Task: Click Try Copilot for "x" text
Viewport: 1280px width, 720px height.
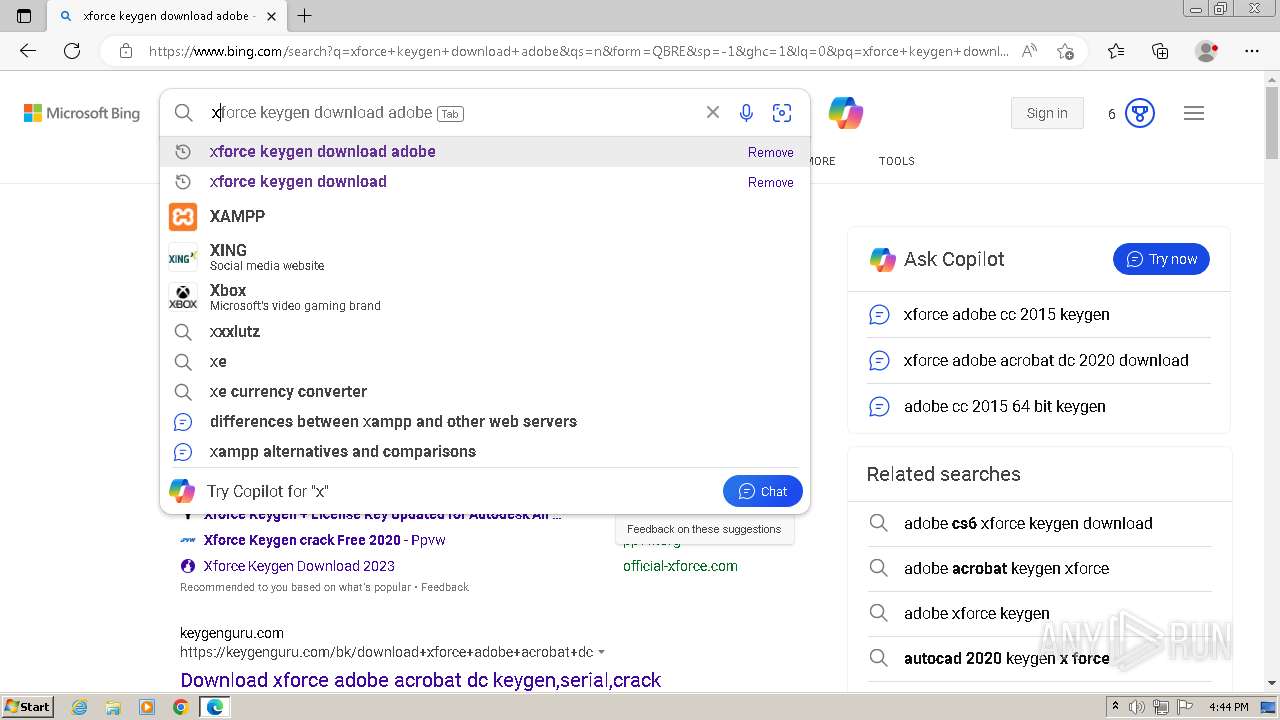Action: (x=267, y=491)
